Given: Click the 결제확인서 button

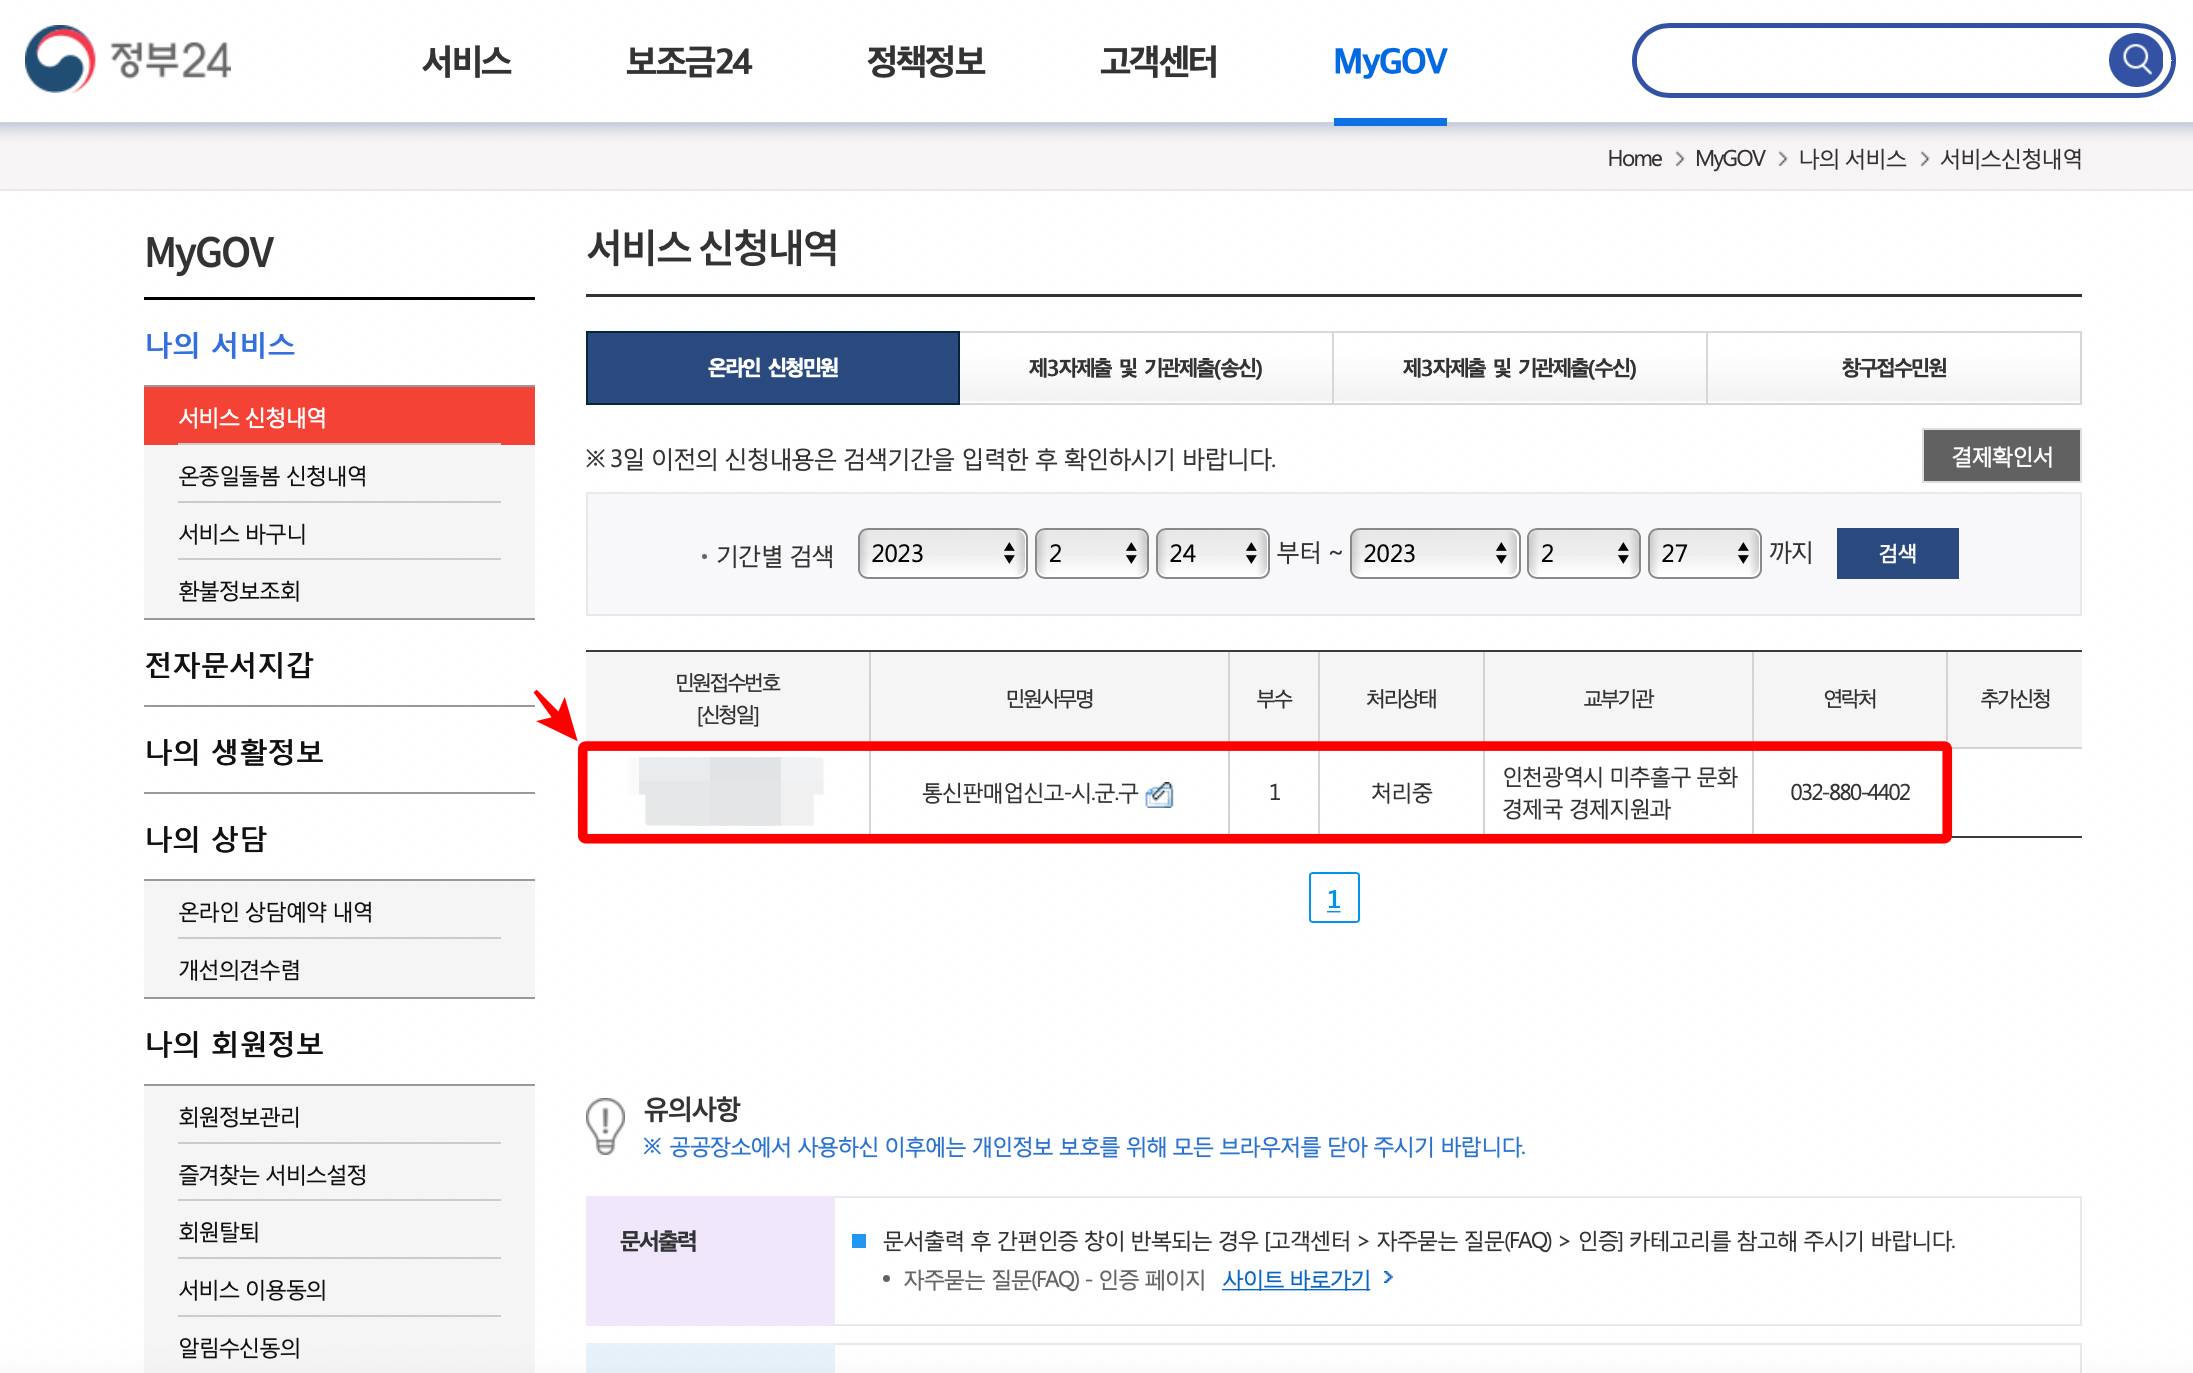Looking at the screenshot, I should pos(2000,455).
